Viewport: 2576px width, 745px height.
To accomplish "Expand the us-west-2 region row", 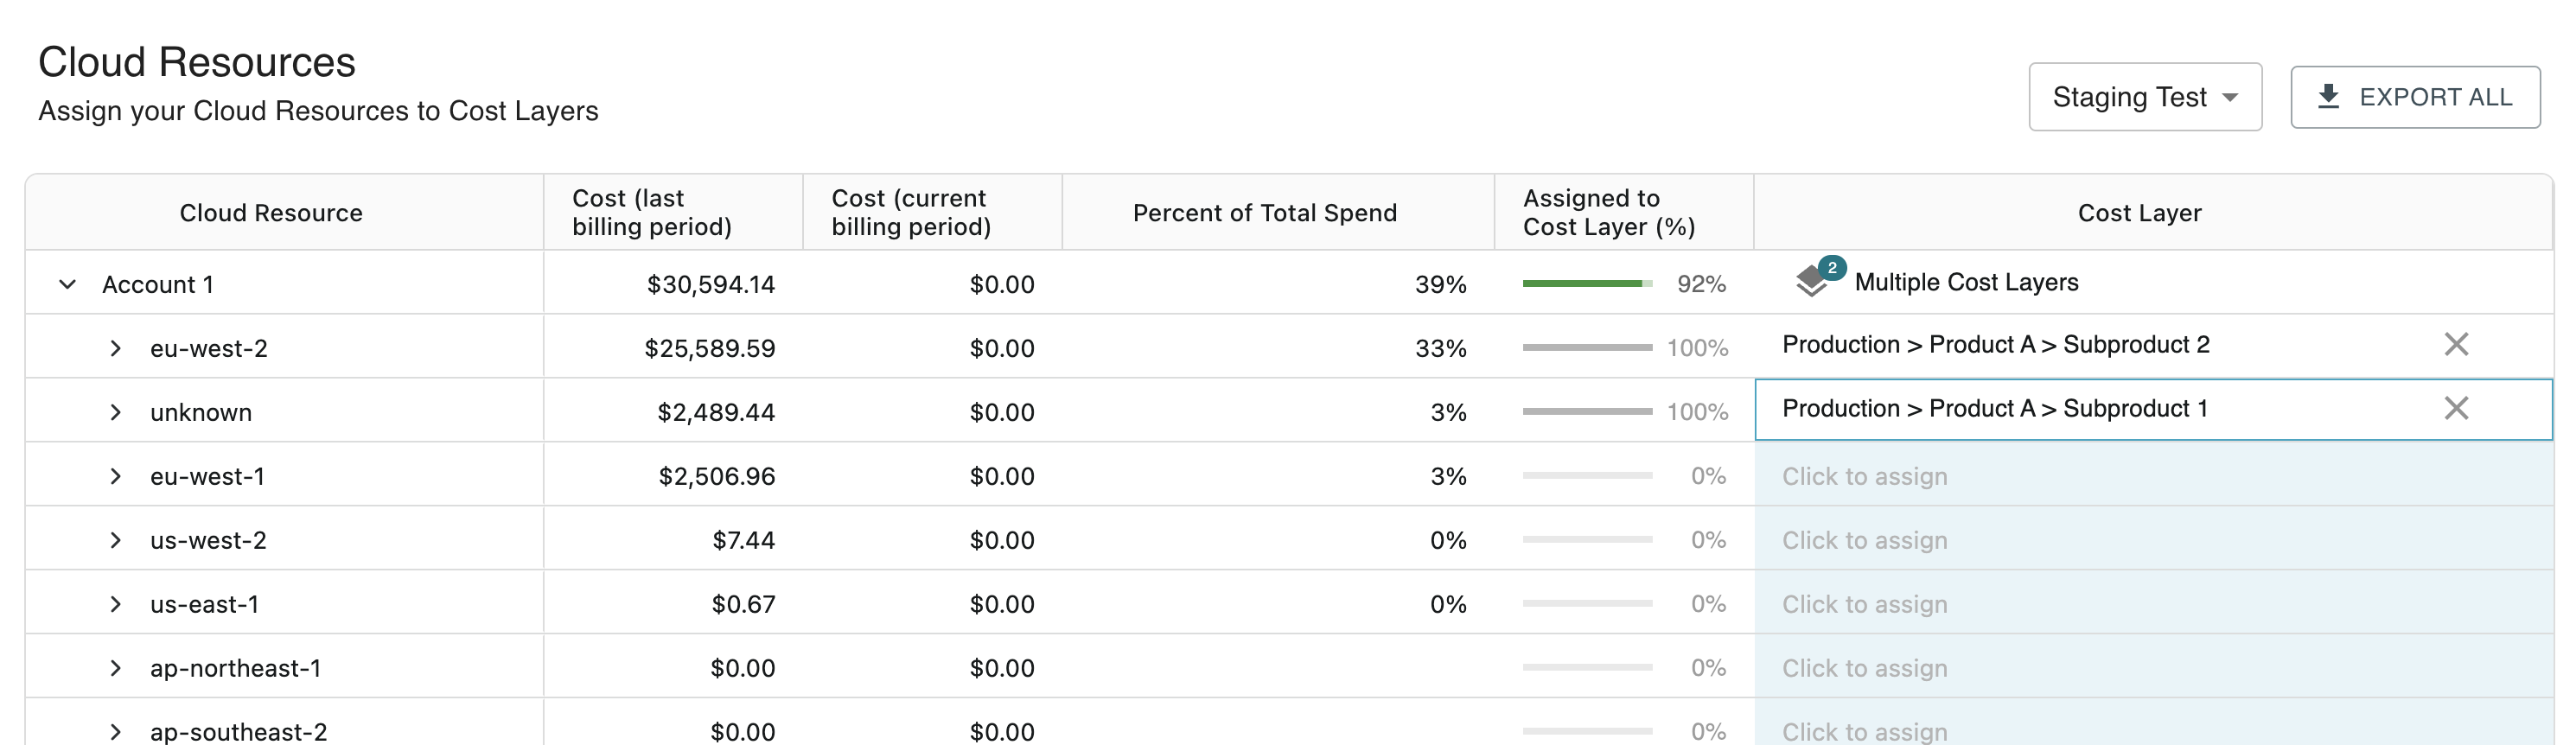I will pos(116,541).
